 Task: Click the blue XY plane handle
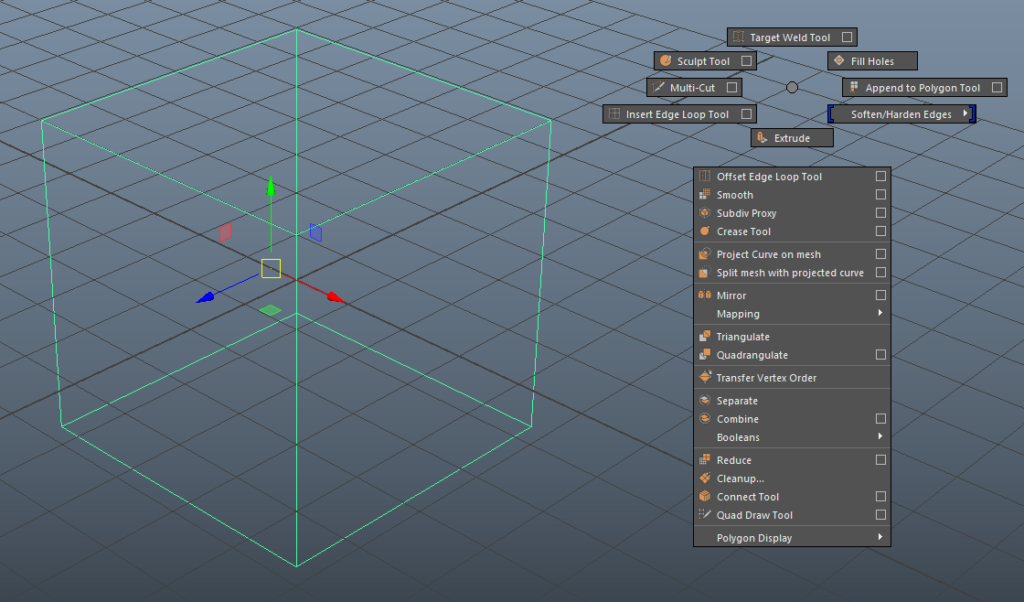click(315, 232)
